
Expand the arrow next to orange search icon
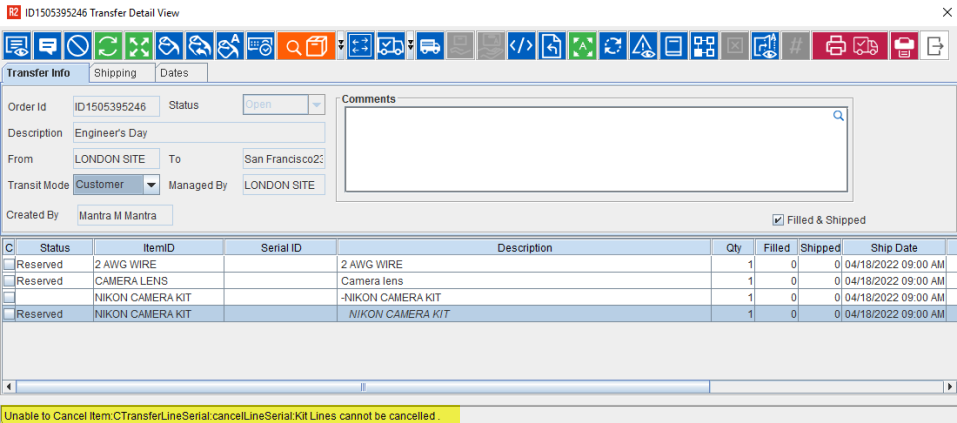341,45
